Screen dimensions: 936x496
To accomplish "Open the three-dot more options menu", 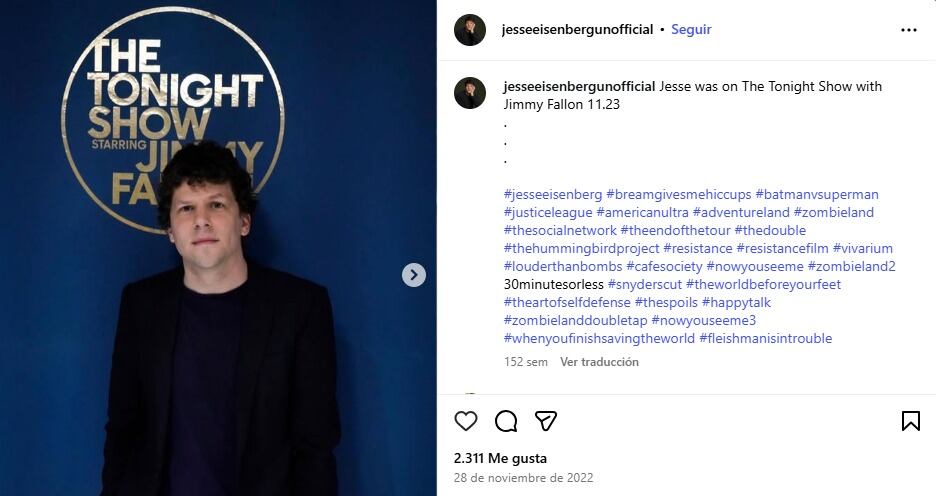I will pyautogui.click(x=909, y=30).
